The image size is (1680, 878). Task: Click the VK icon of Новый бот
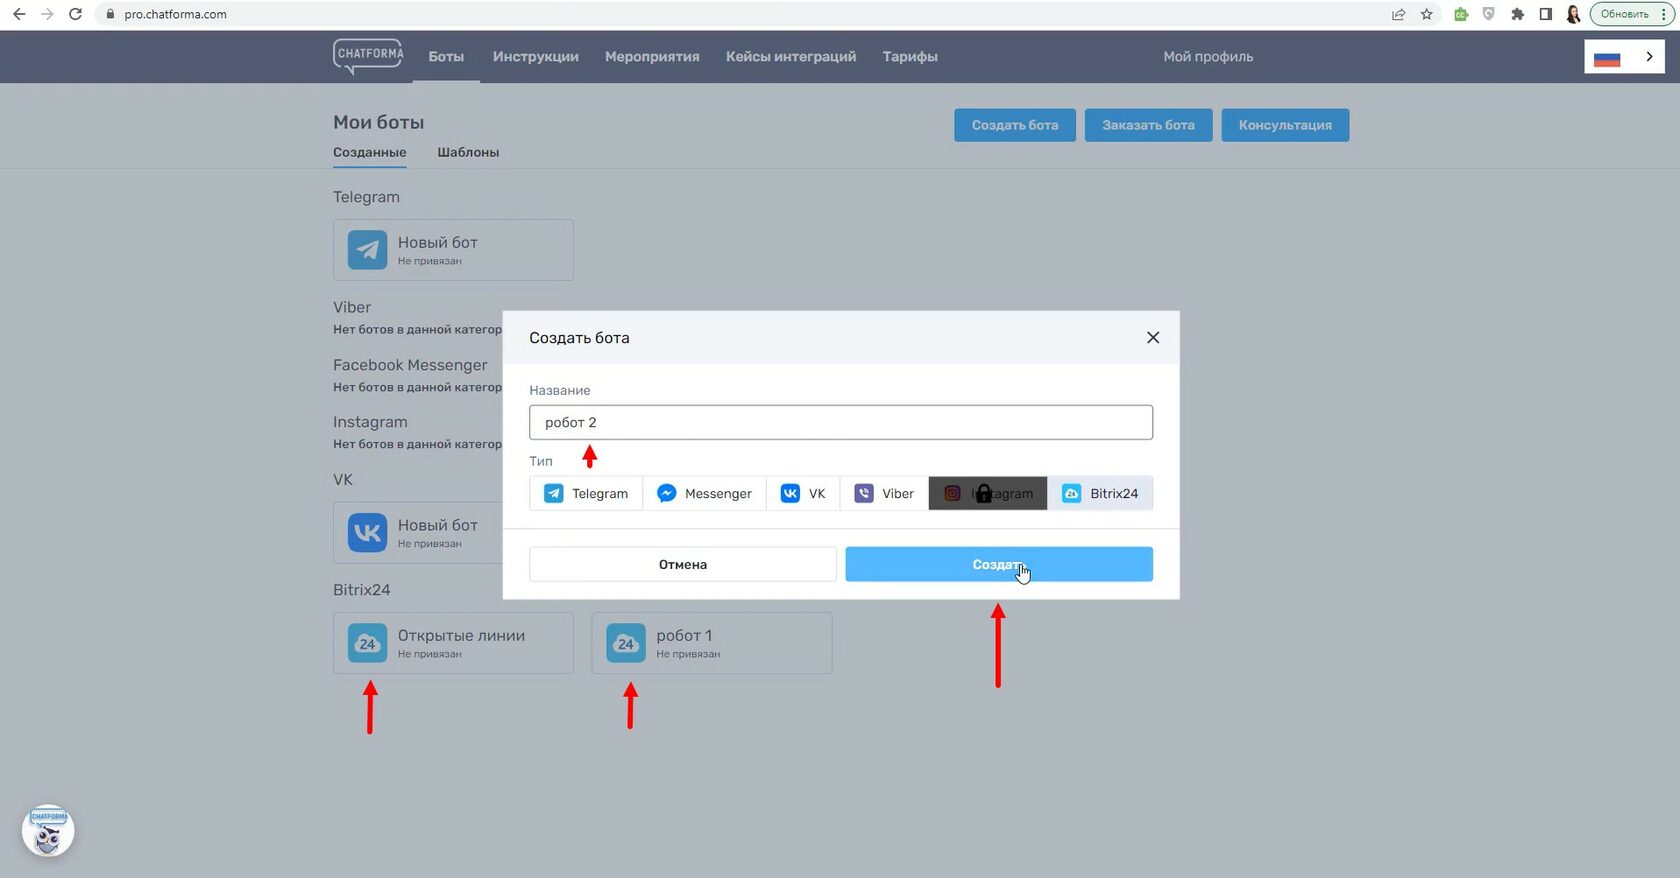[367, 532]
